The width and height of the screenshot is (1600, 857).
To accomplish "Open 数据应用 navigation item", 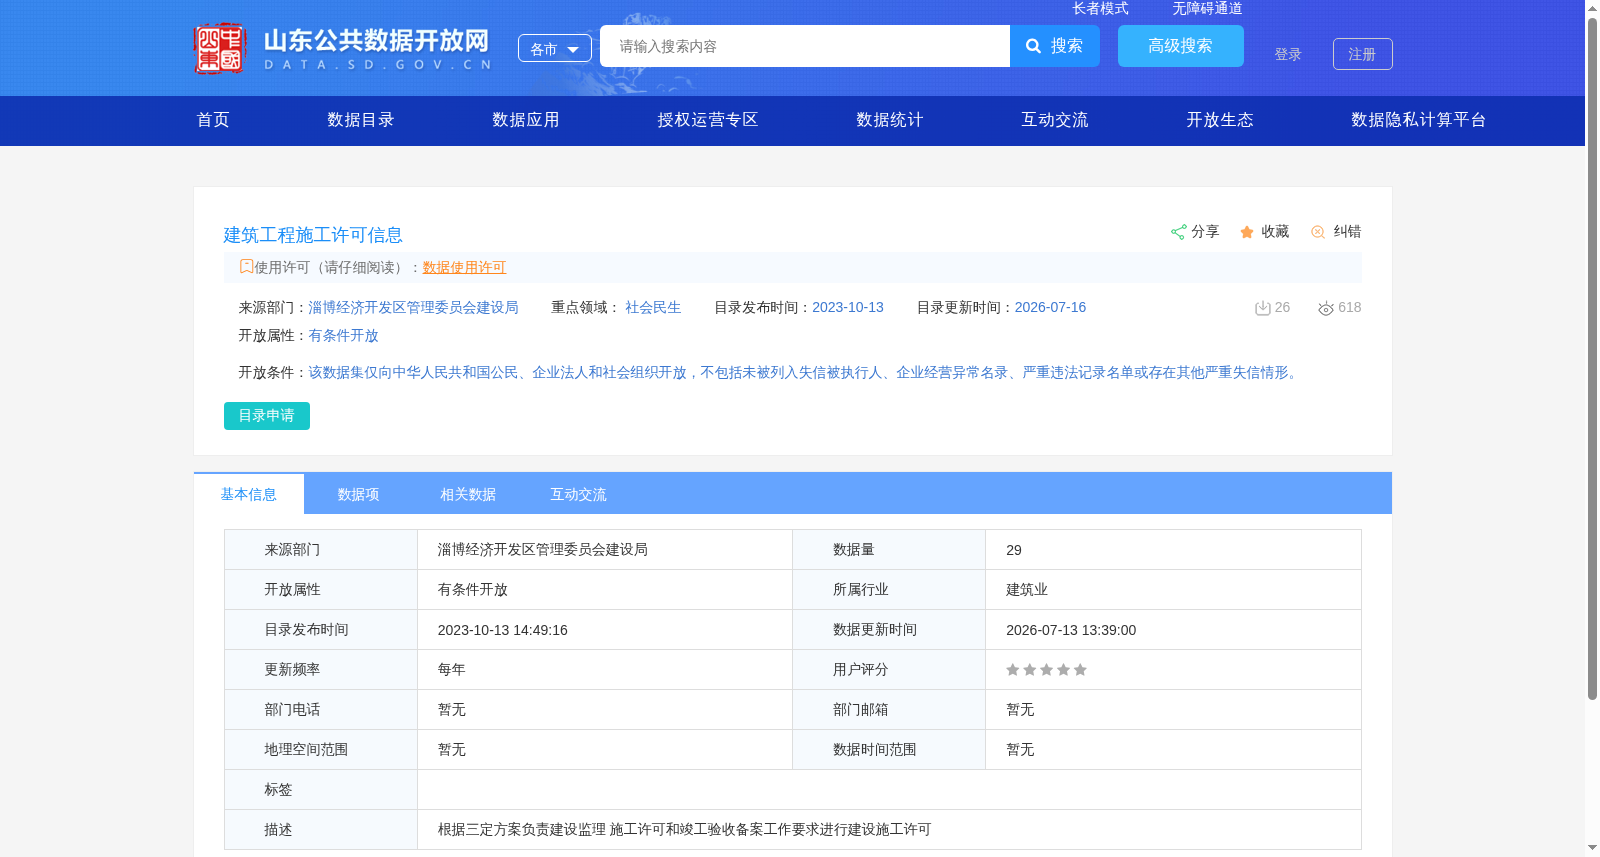I will [526, 120].
